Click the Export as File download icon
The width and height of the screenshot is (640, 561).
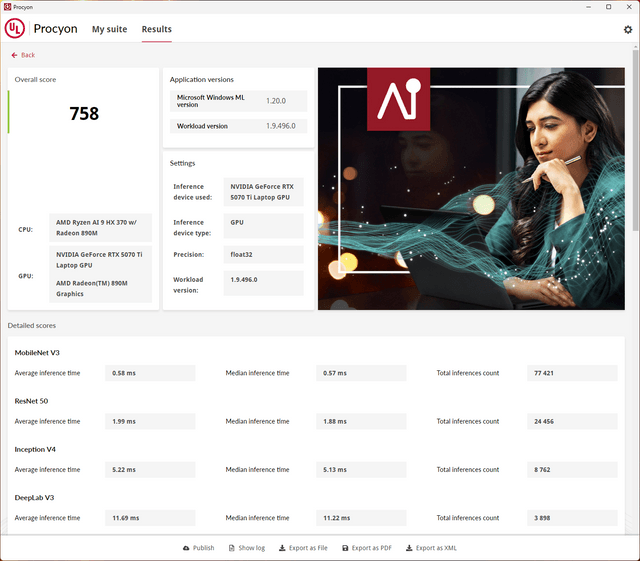(x=282, y=548)
